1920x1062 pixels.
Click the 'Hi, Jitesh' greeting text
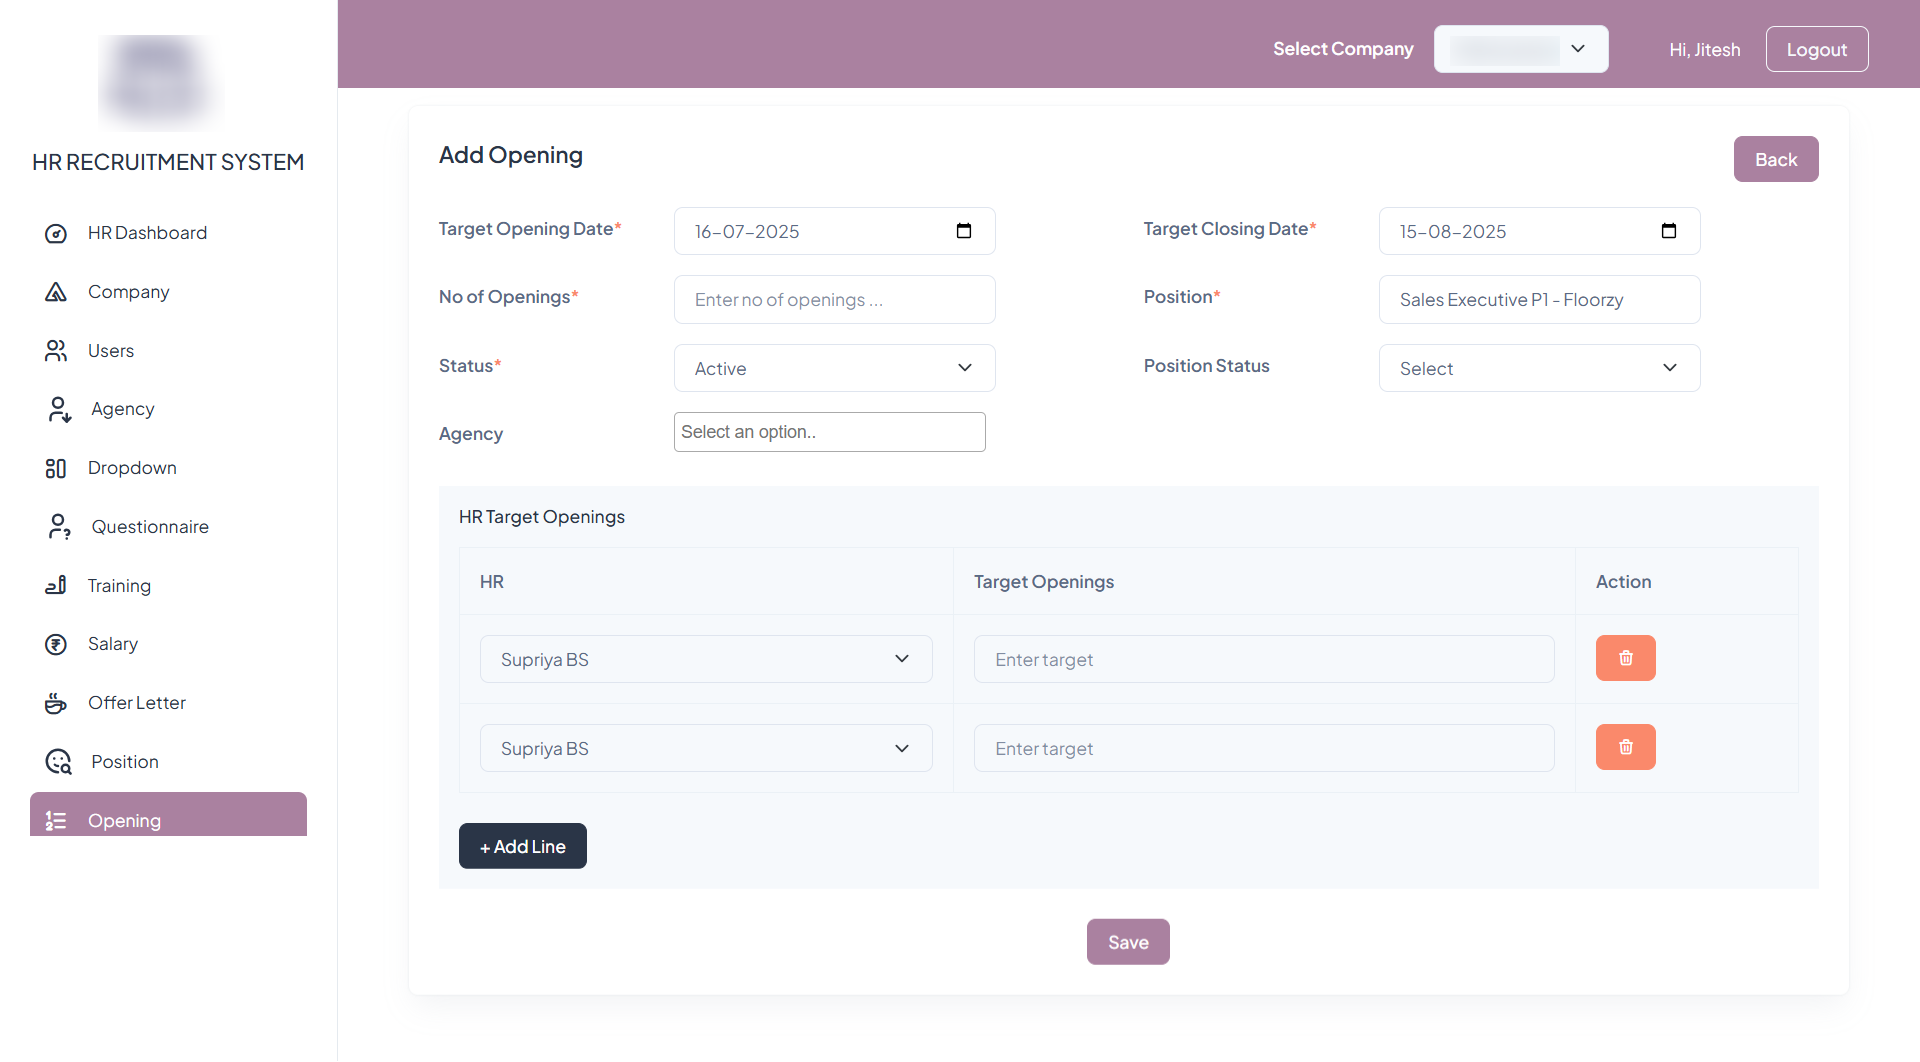point(1704,49)
